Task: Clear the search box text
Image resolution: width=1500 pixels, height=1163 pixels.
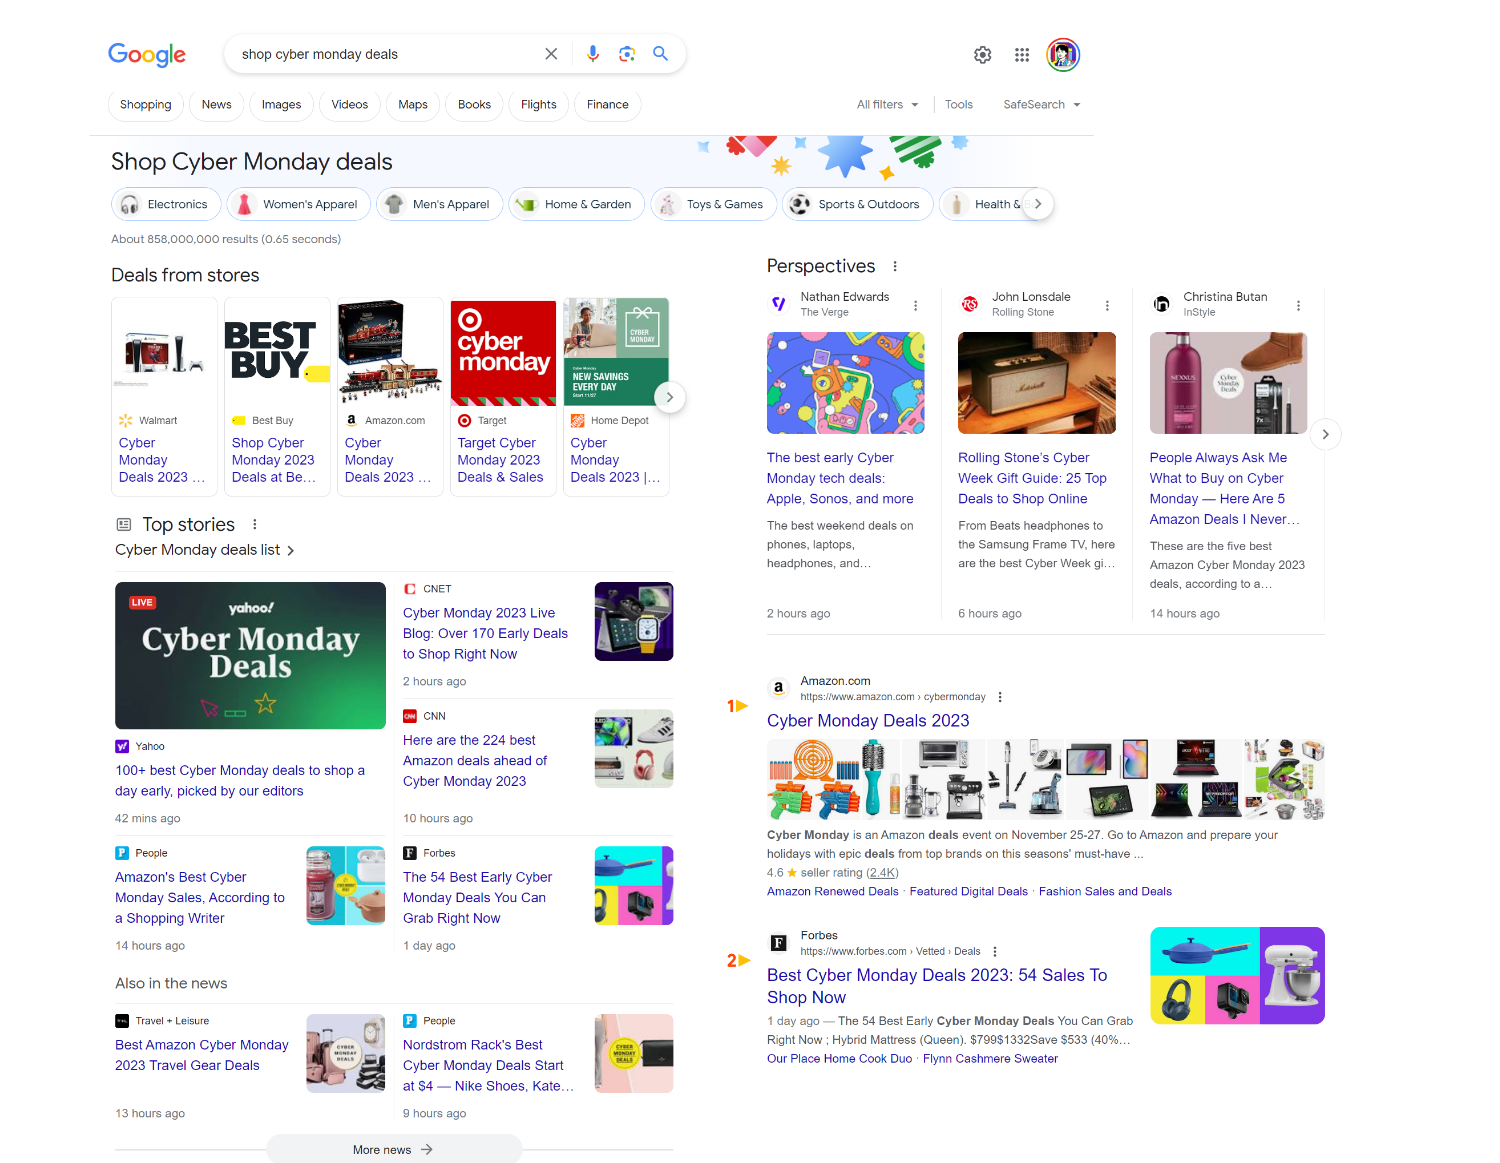Action: 551,54
